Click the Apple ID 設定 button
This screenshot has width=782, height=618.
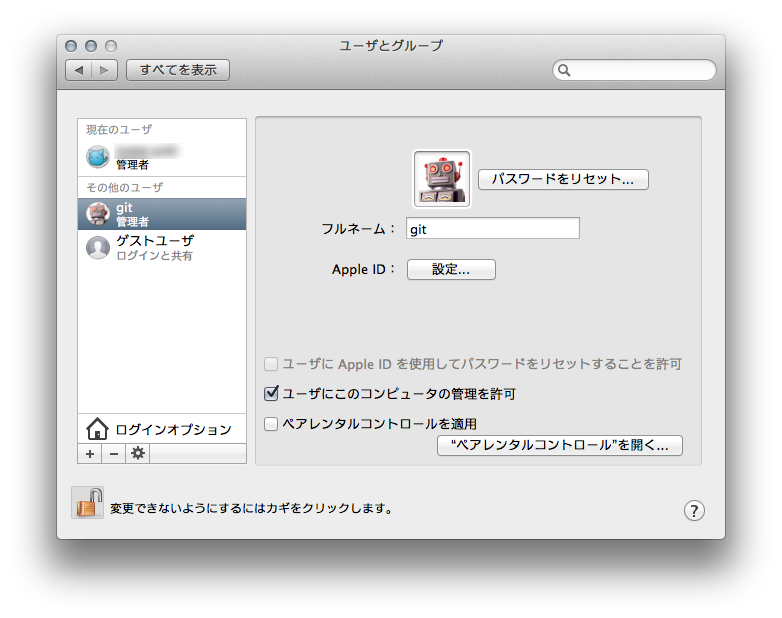point(451,269)
